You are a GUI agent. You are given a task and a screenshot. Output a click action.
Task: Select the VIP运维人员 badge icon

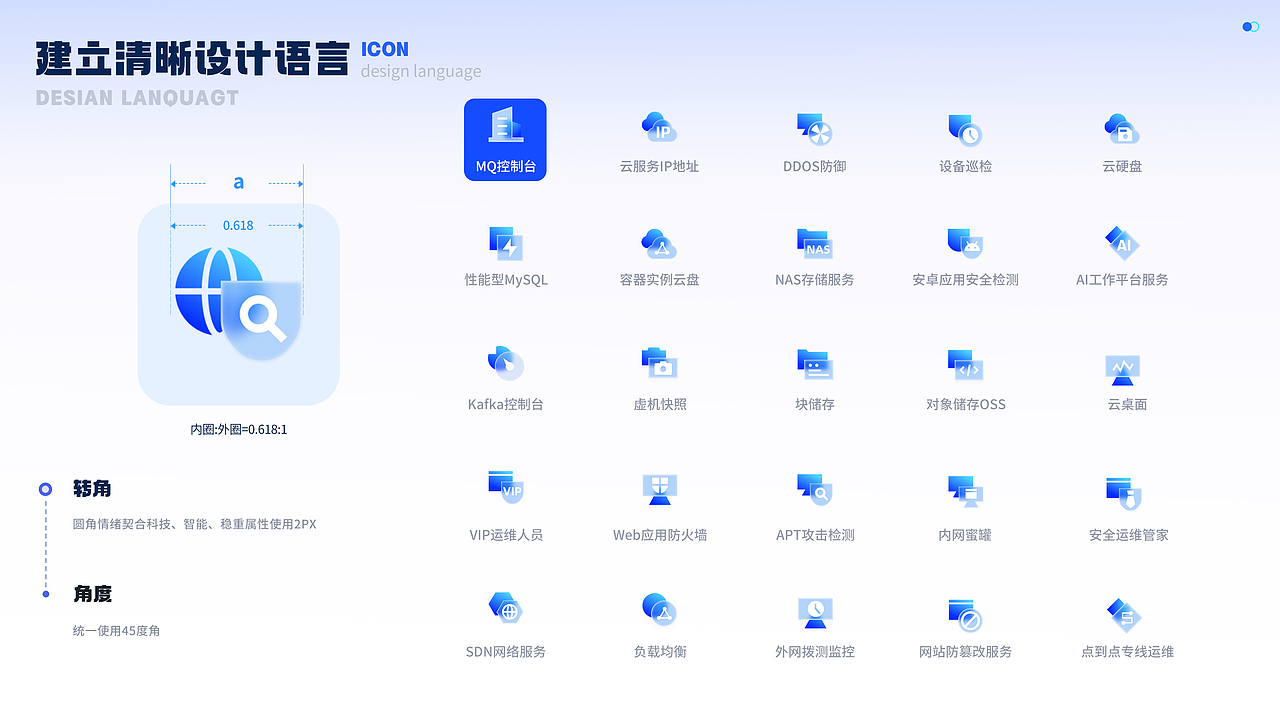(505, 488)
